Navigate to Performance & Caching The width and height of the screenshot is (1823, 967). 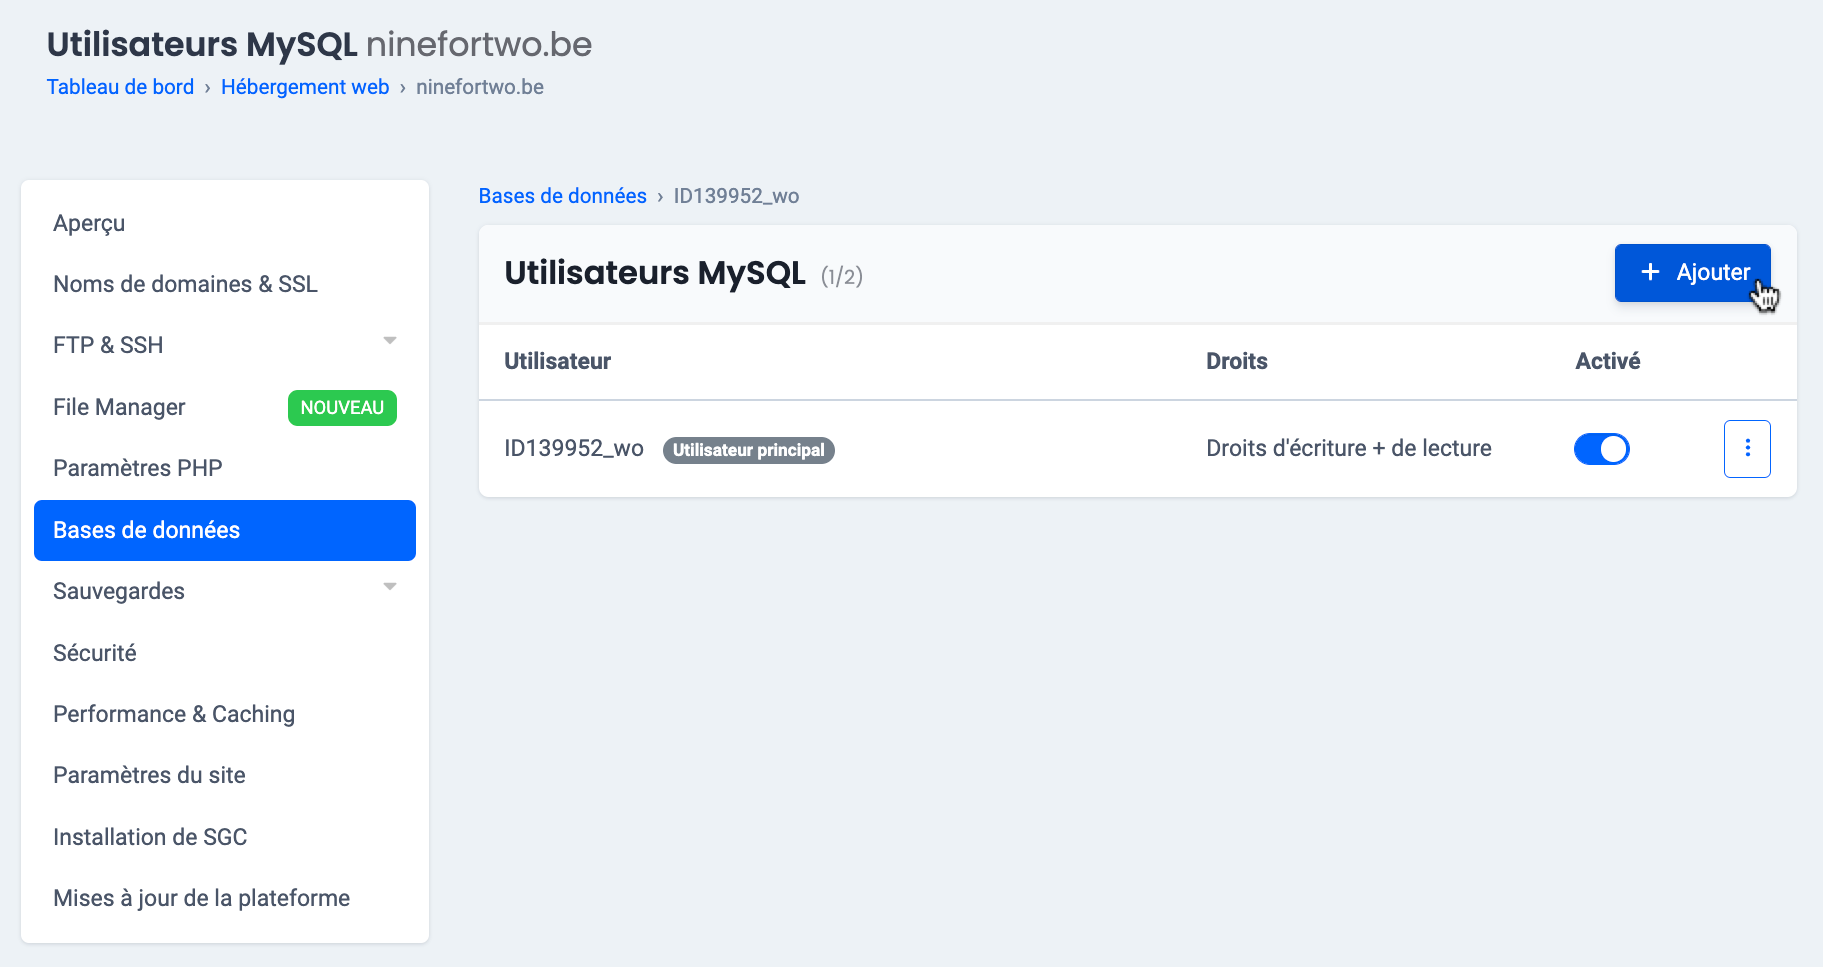(x=173, y=714)
